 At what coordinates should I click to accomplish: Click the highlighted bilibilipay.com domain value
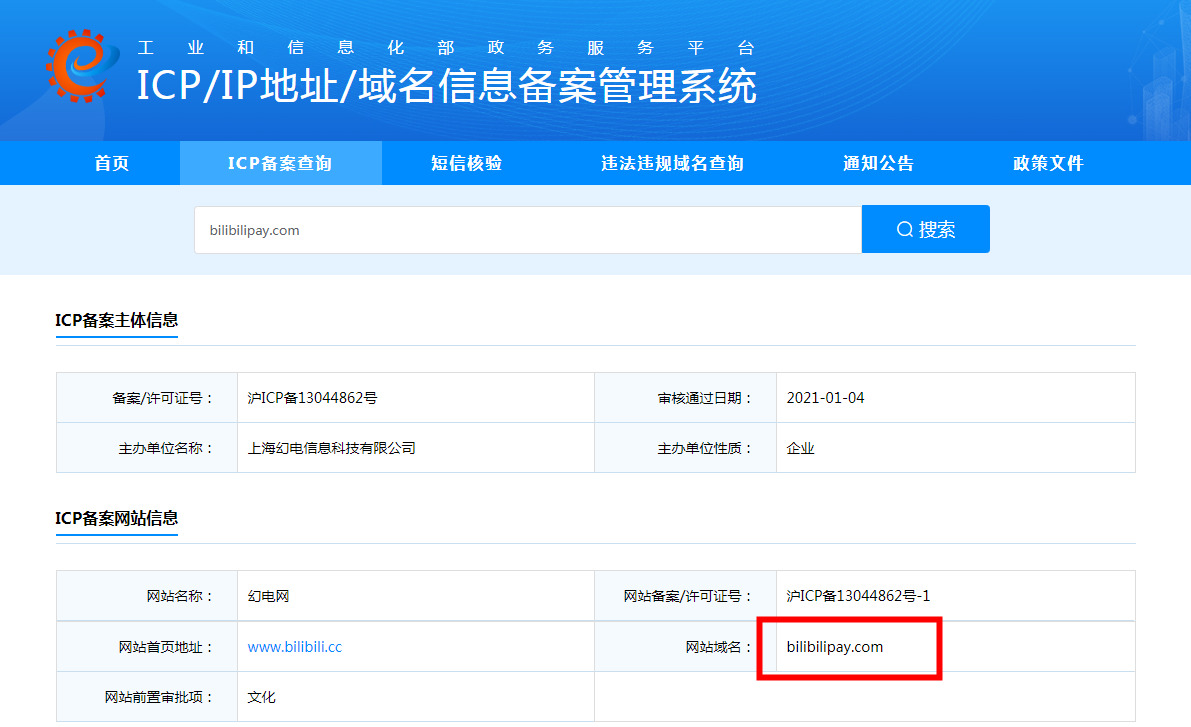coord(835,647)
